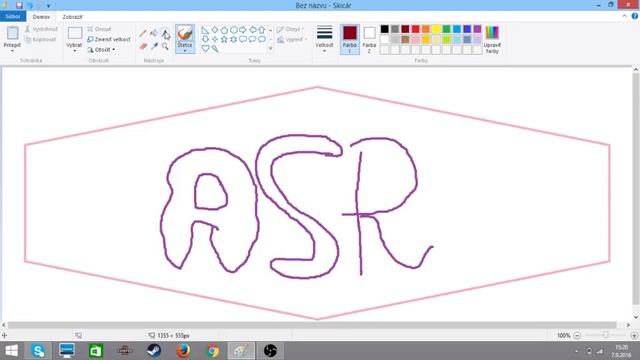This screenshot has width=640, height=360.
Task: Click the vertical scrollbar down arrow
Action: tap(636, 317)
